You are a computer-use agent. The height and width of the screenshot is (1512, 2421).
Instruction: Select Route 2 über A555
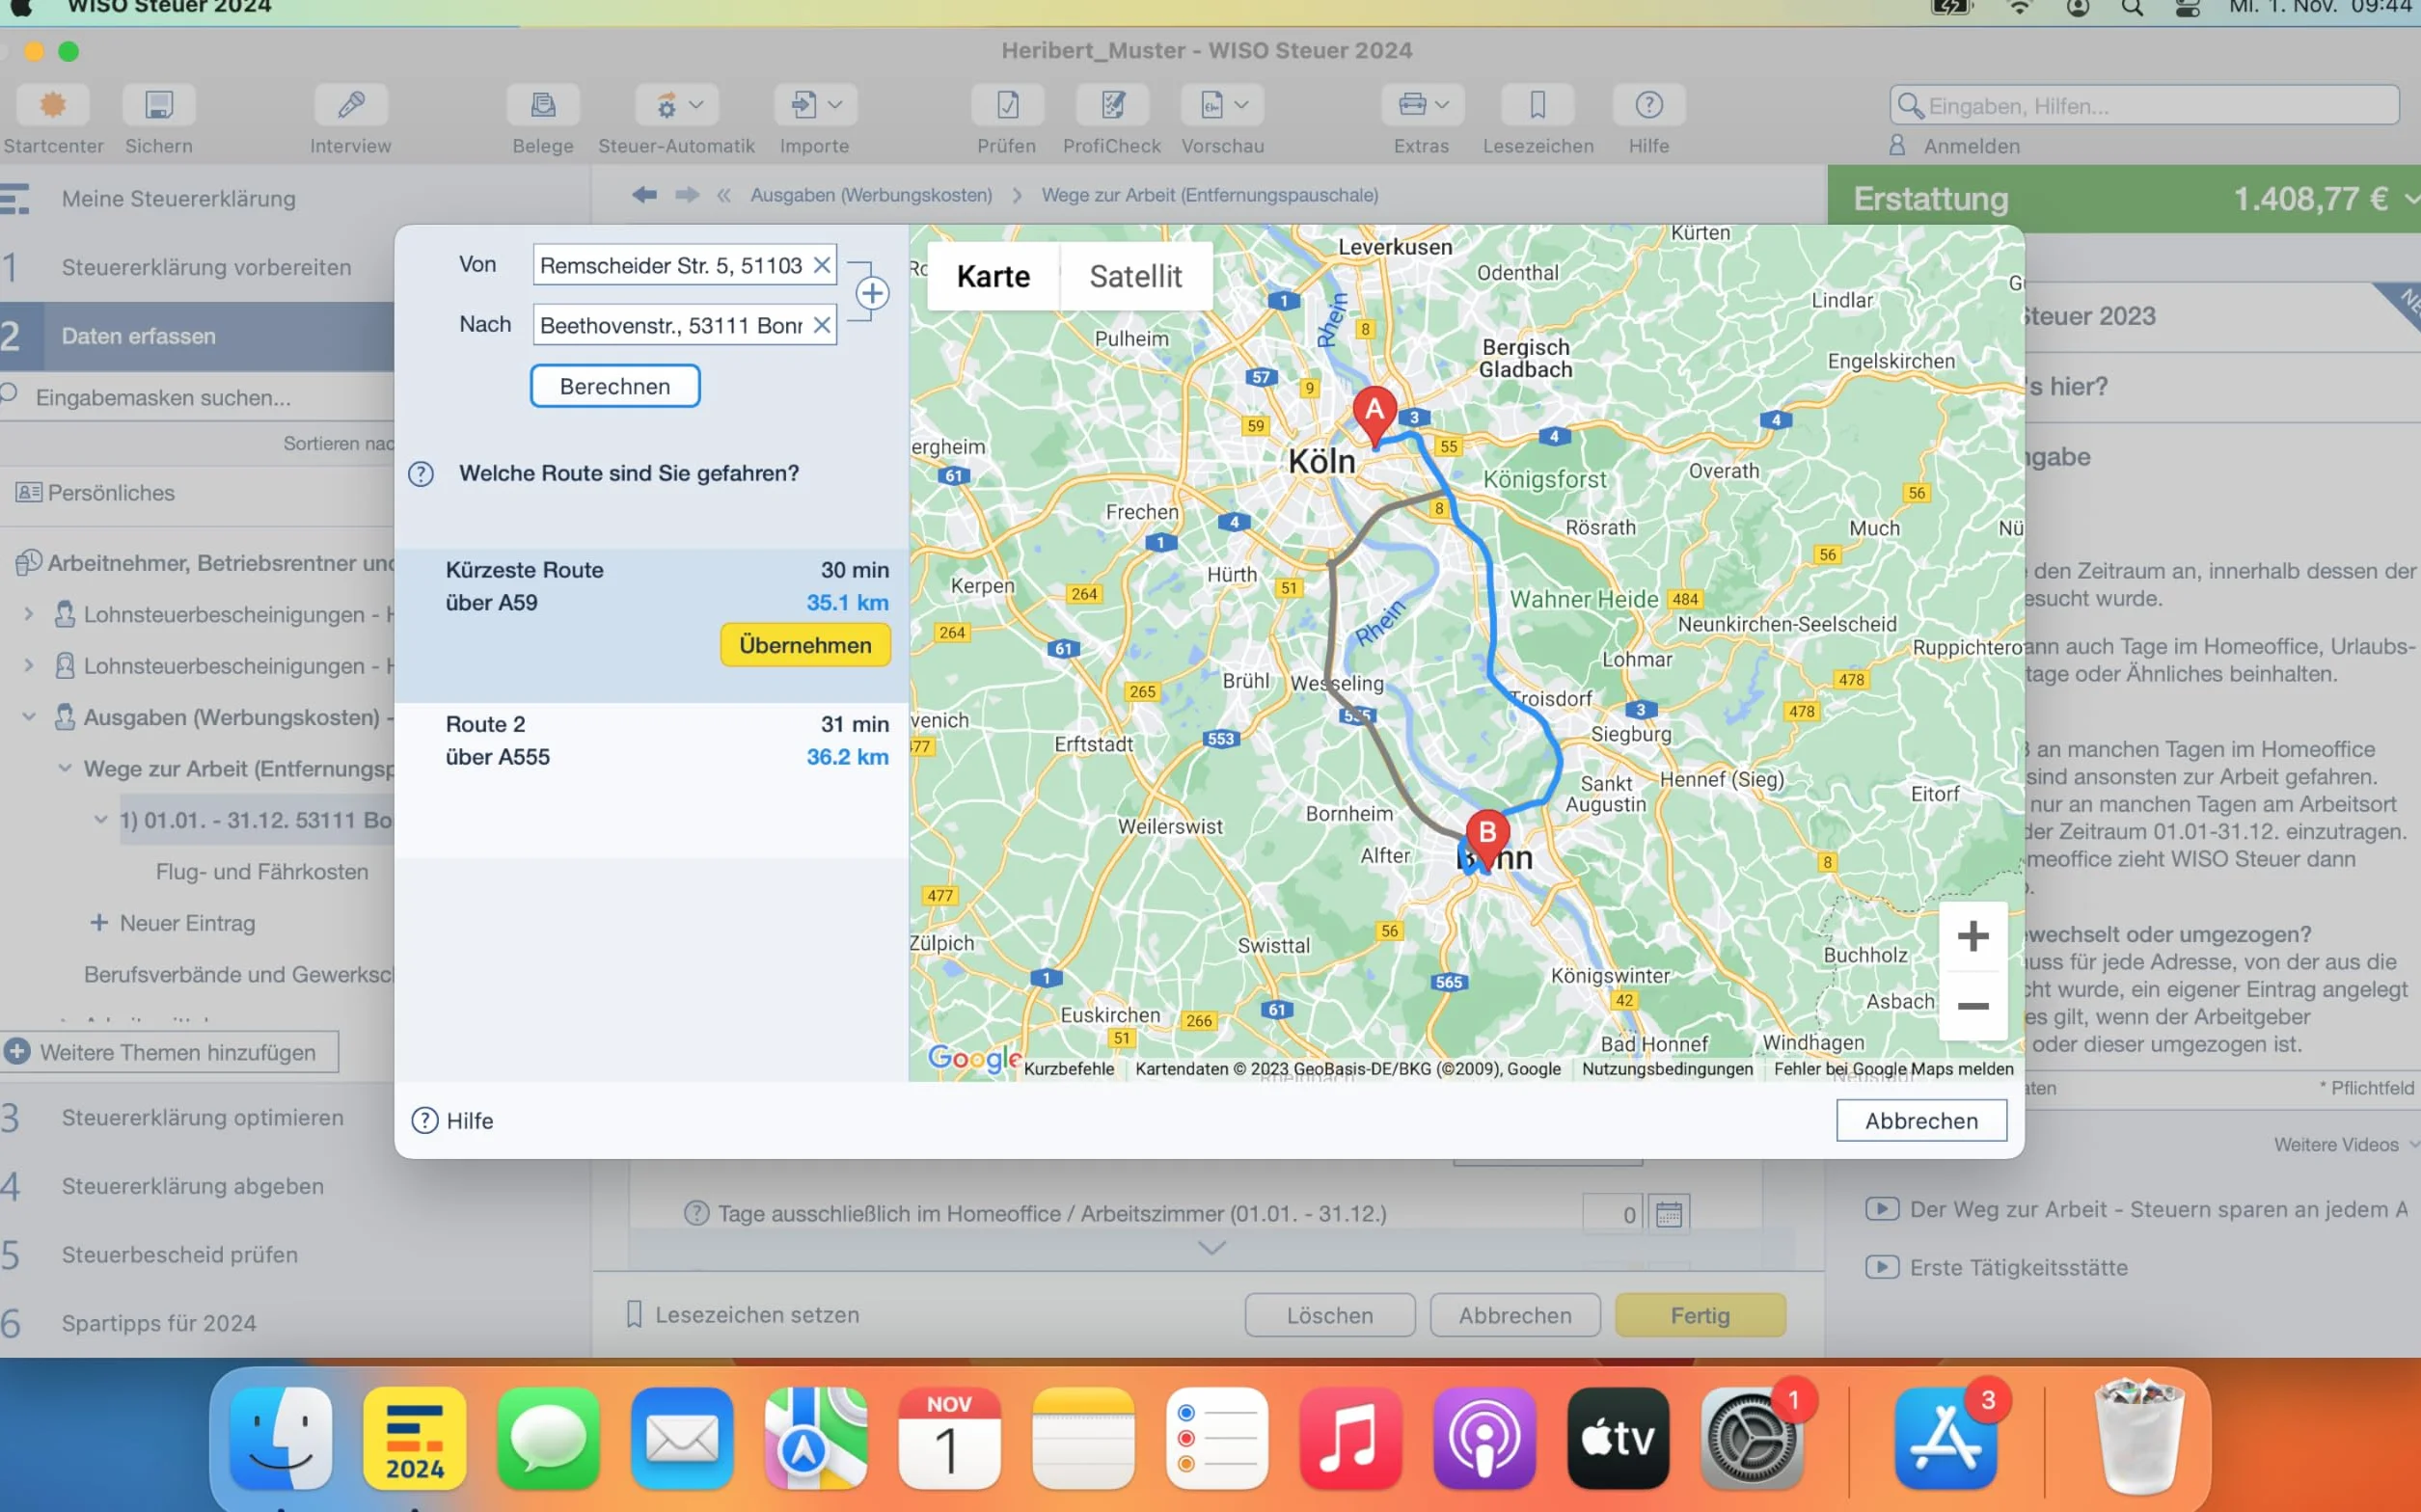(x=652, y=741)
